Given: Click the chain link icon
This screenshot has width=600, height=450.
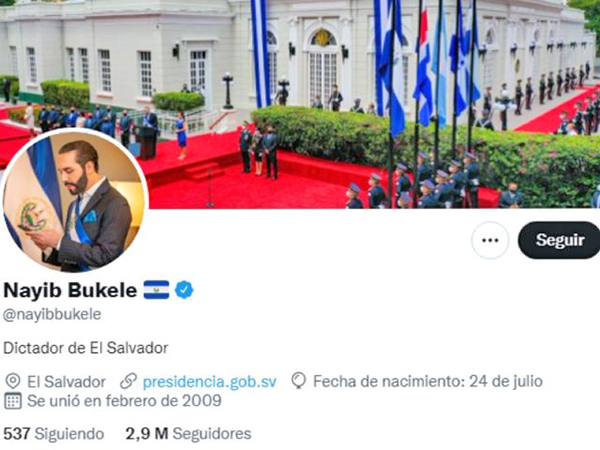Looking at the screenshot, I should point(128,382).
